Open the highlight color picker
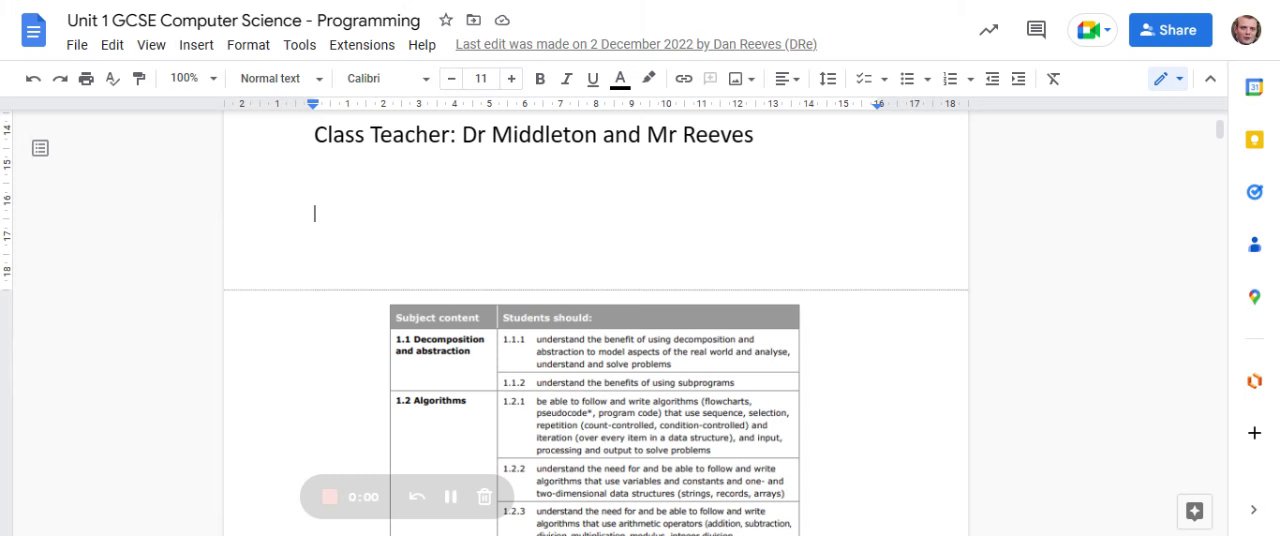Image resolution: width=1280 pixels, height=536 pixels. 648,78
